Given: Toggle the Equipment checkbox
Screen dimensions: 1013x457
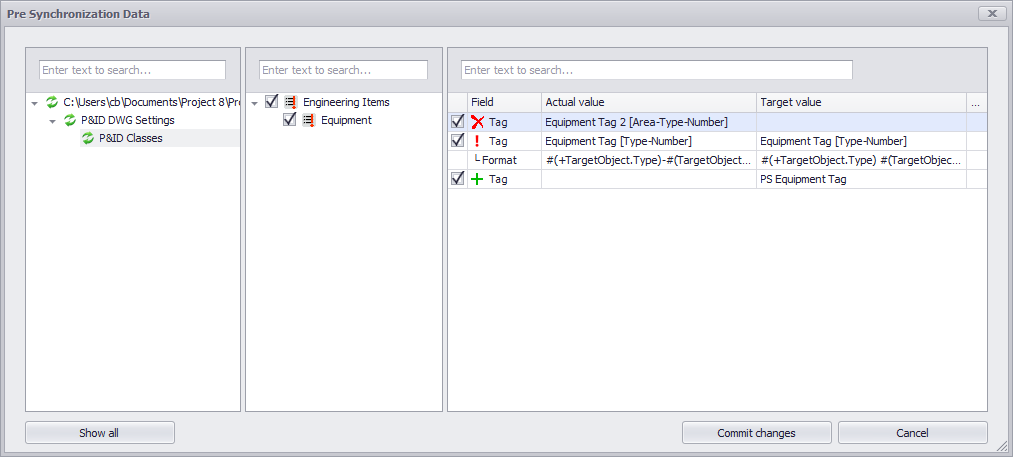Looking at the screenshot, I should click(290, 120).
